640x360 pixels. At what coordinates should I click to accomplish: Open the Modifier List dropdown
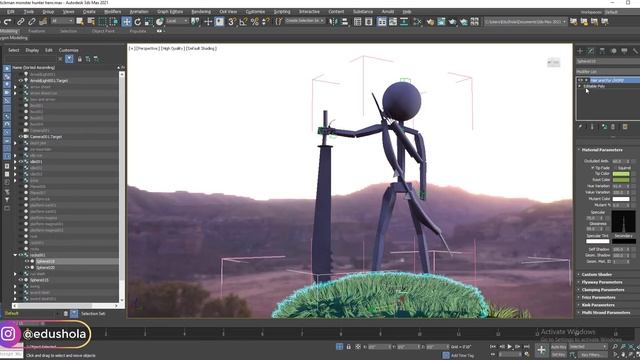coord(608,71)
